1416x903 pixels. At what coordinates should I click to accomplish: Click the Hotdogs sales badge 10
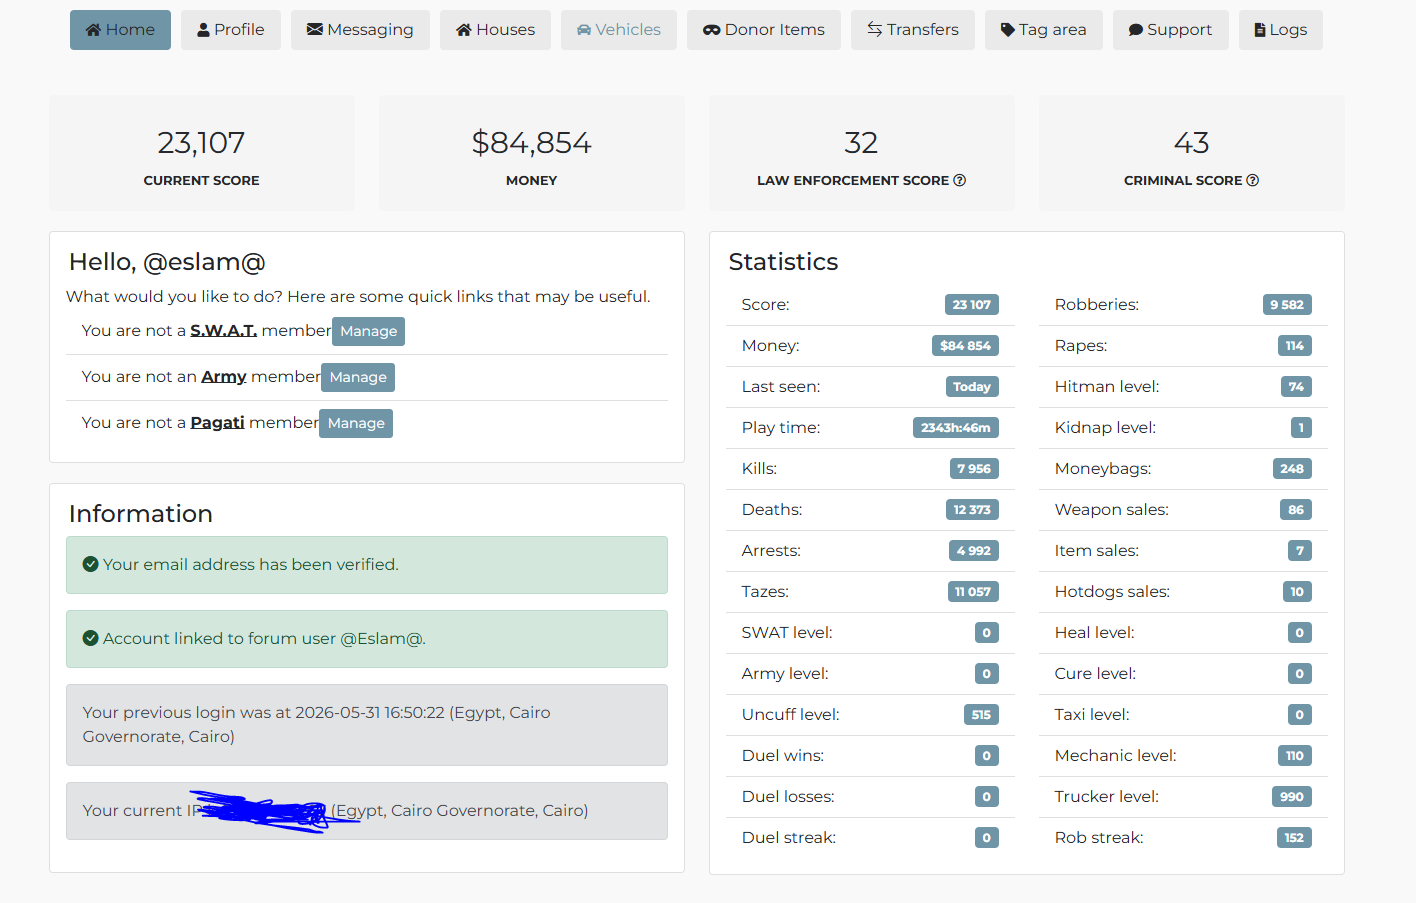tap(1297, 592)
